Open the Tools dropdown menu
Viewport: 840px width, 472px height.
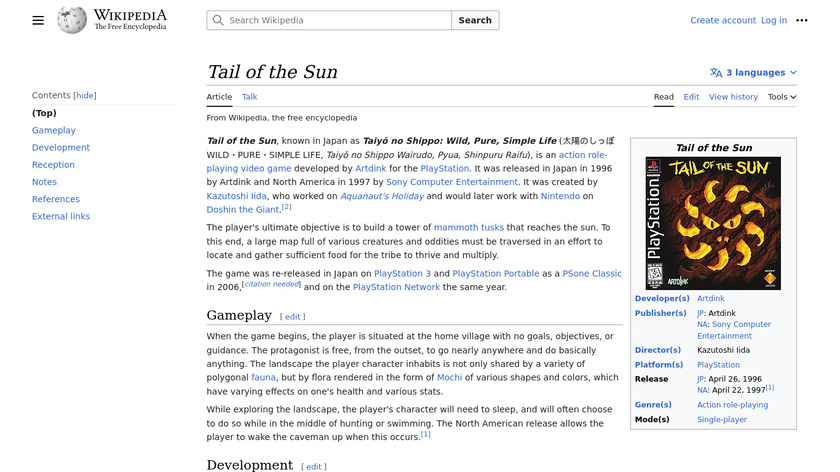(782, 97)
